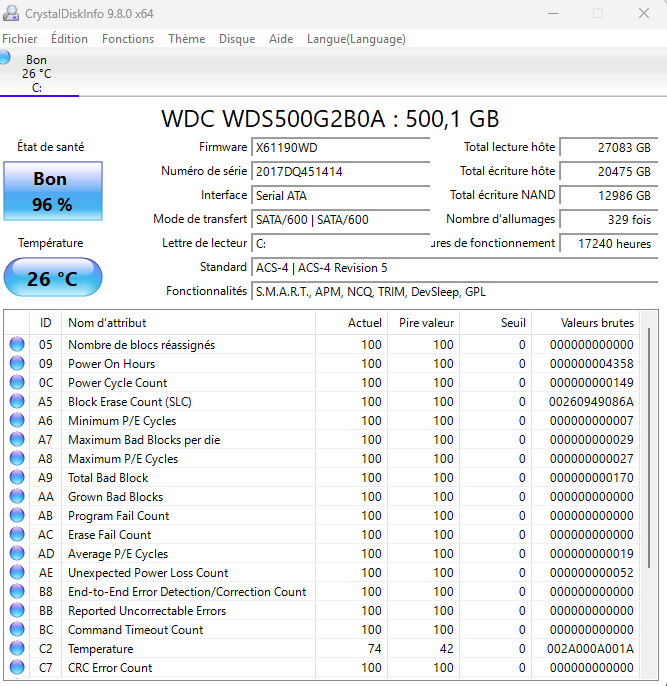Click status orb for Erase Fail Count row
This screenshot has height=686, width=667.
coord(17,535)
